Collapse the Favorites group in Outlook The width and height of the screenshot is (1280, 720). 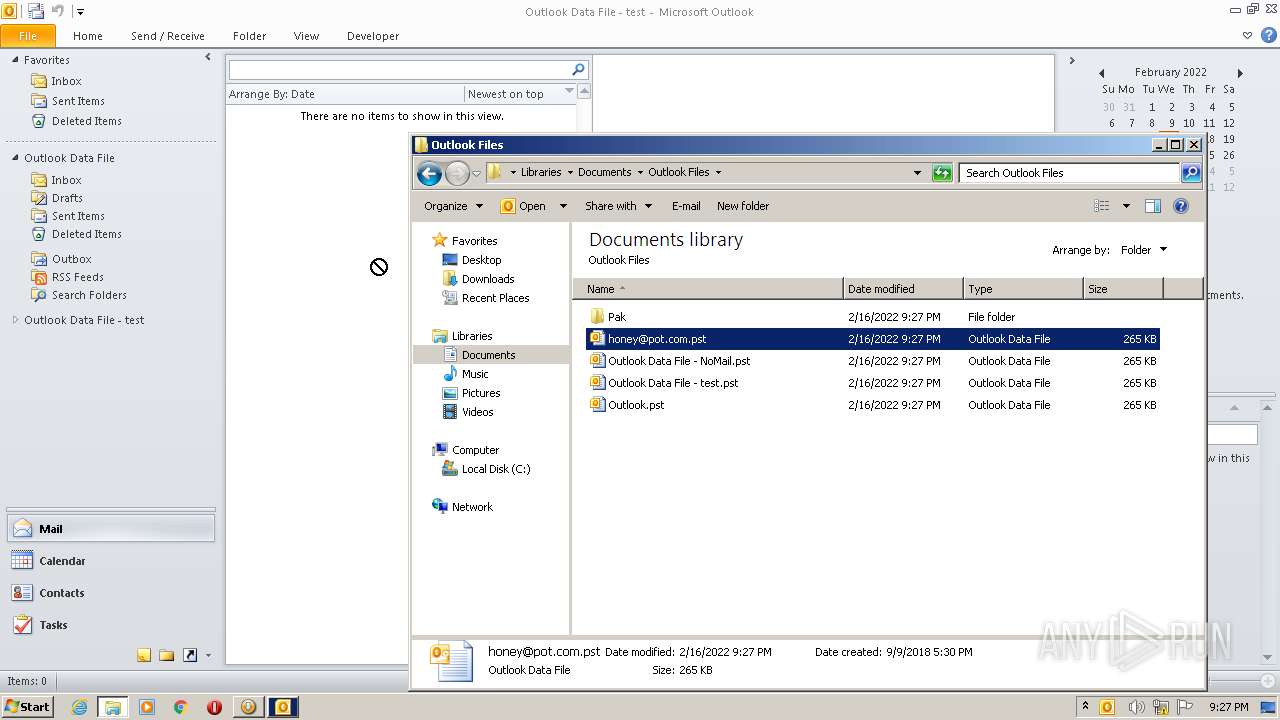15,60
